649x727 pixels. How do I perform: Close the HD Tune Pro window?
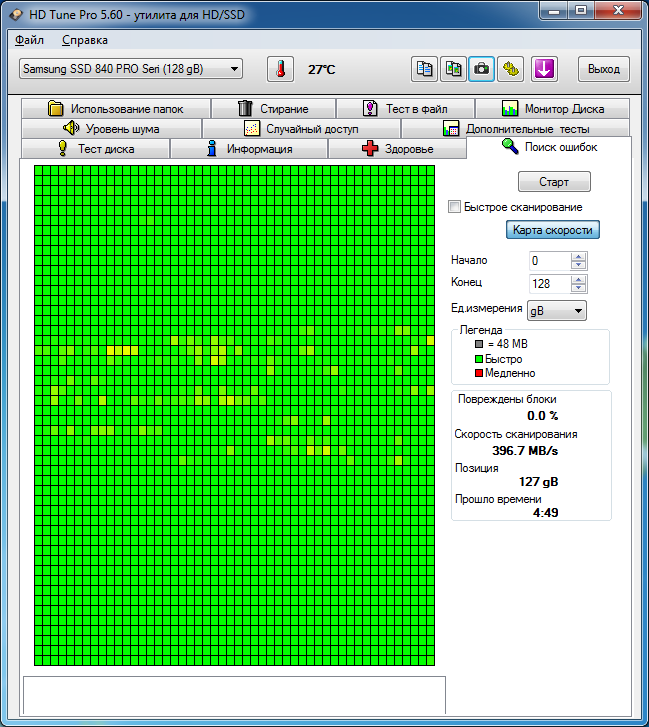tap(618, 11)
